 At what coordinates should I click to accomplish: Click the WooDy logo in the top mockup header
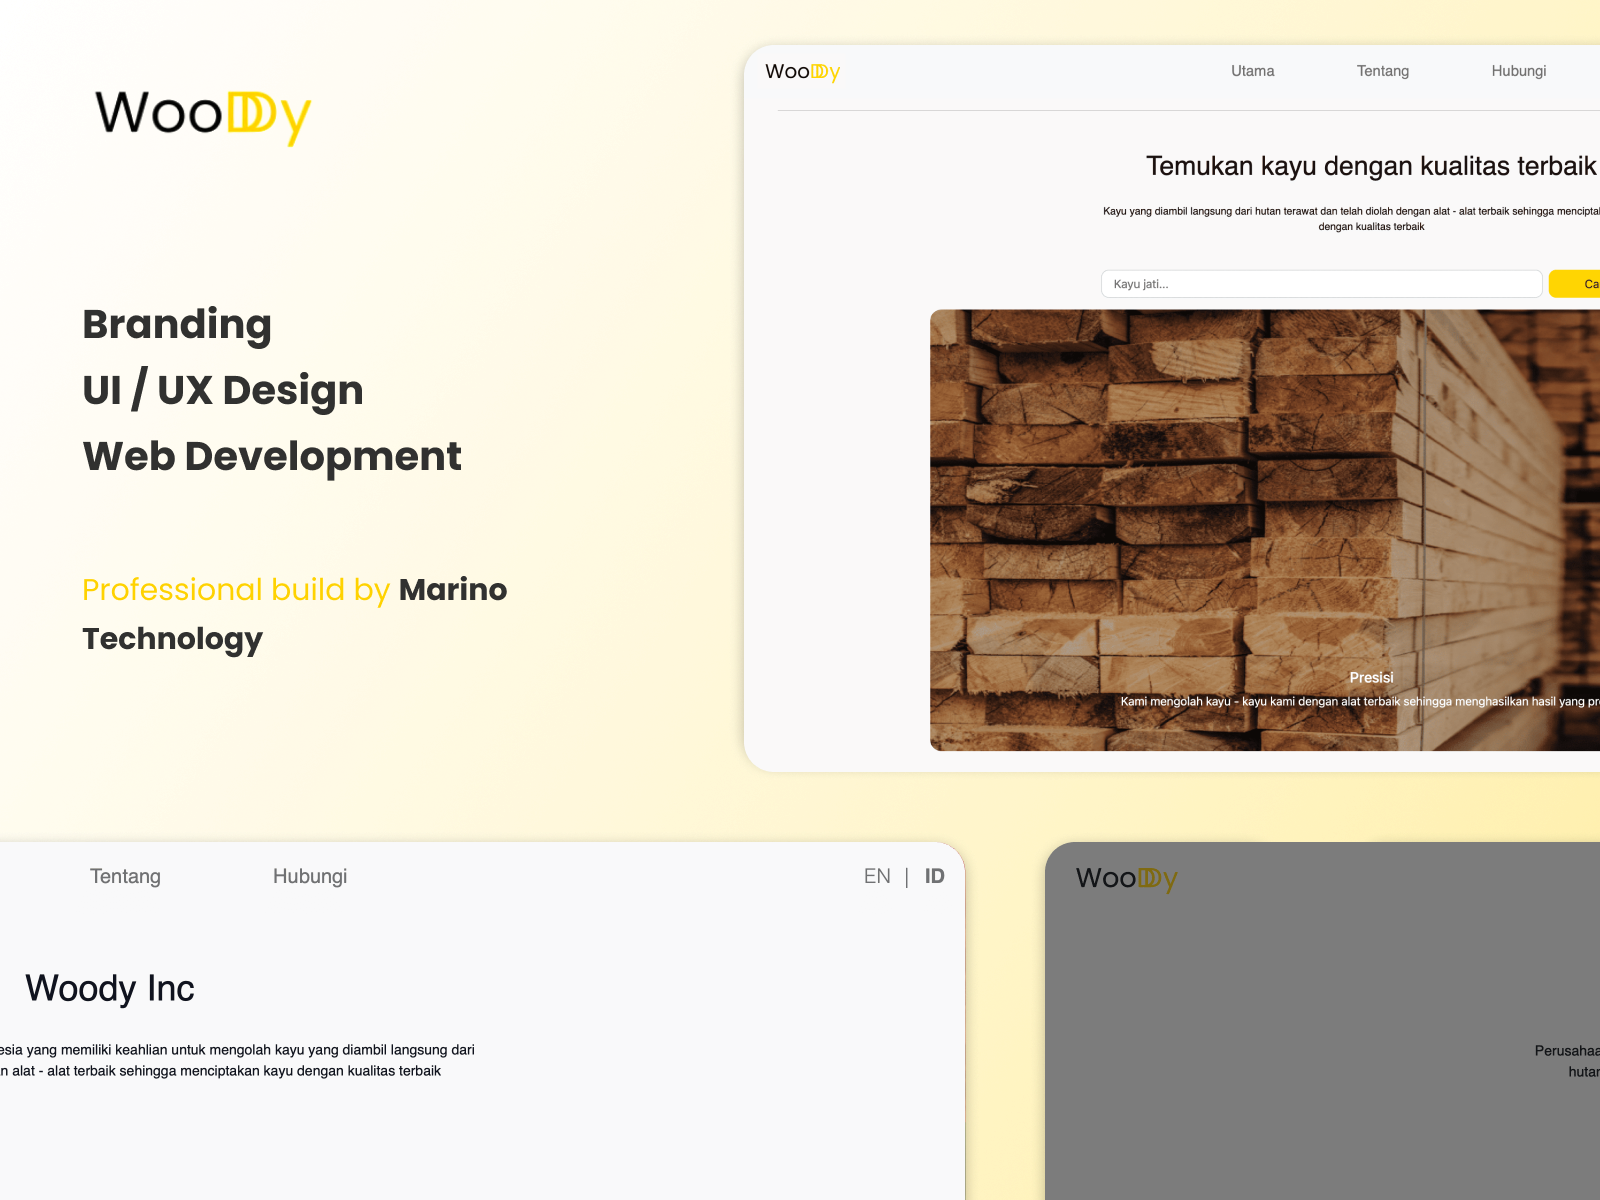tap(800, 70)
